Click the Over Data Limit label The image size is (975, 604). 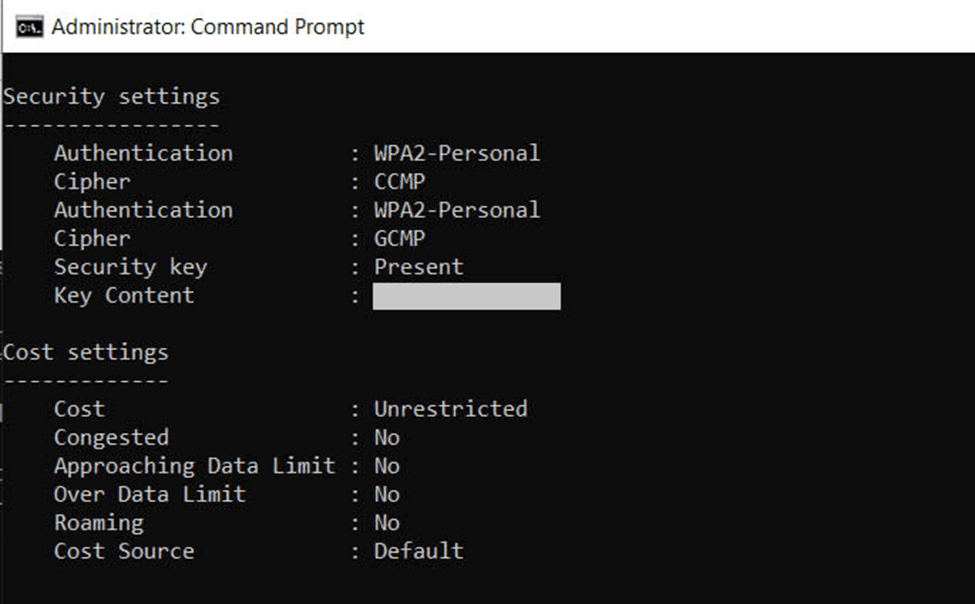pos(149,495)
